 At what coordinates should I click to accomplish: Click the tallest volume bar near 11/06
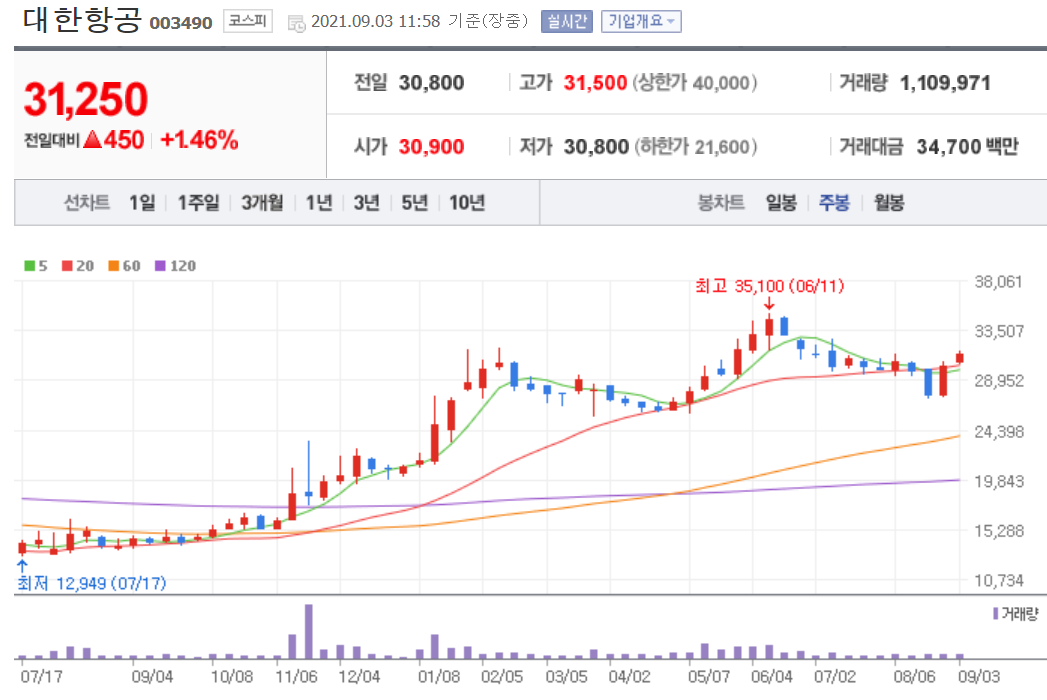[308, 632]
